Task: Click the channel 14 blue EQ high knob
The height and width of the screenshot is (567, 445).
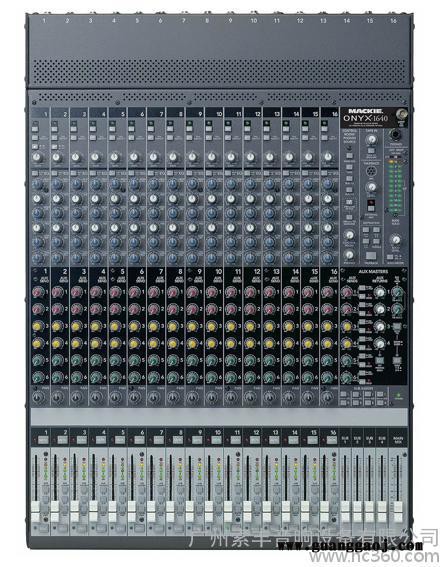Action: click(x=289, y=184)
